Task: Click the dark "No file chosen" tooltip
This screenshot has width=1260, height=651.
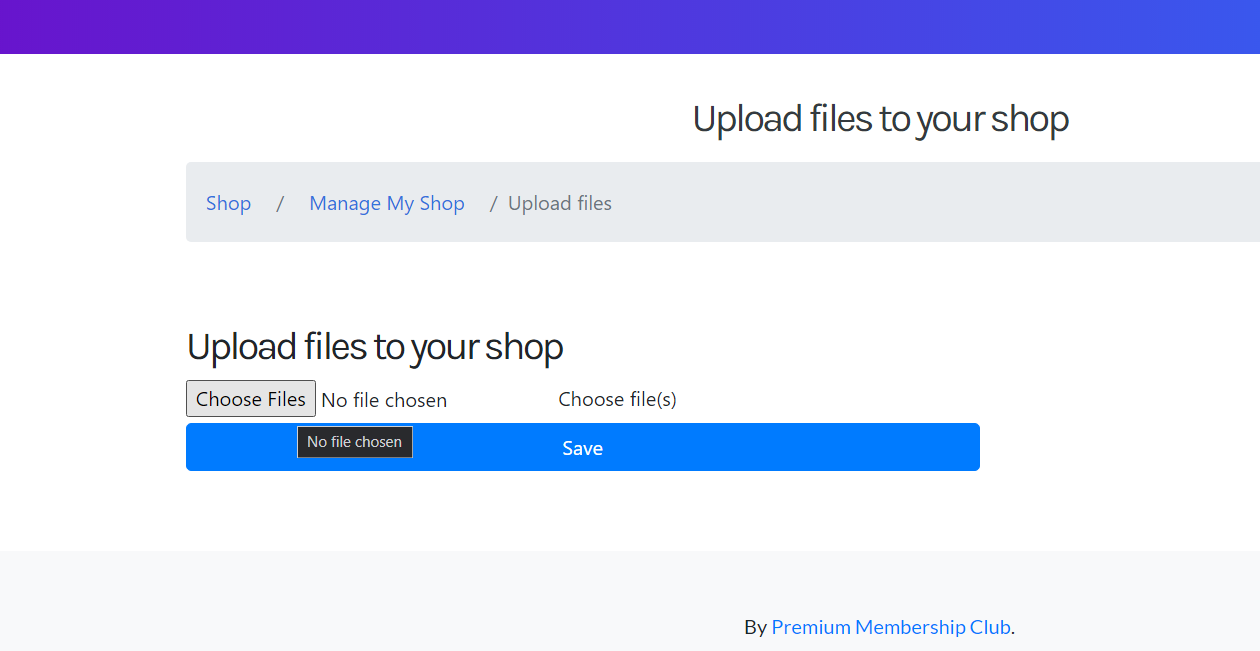Action: pyautogui.click(x=355, y=442)
